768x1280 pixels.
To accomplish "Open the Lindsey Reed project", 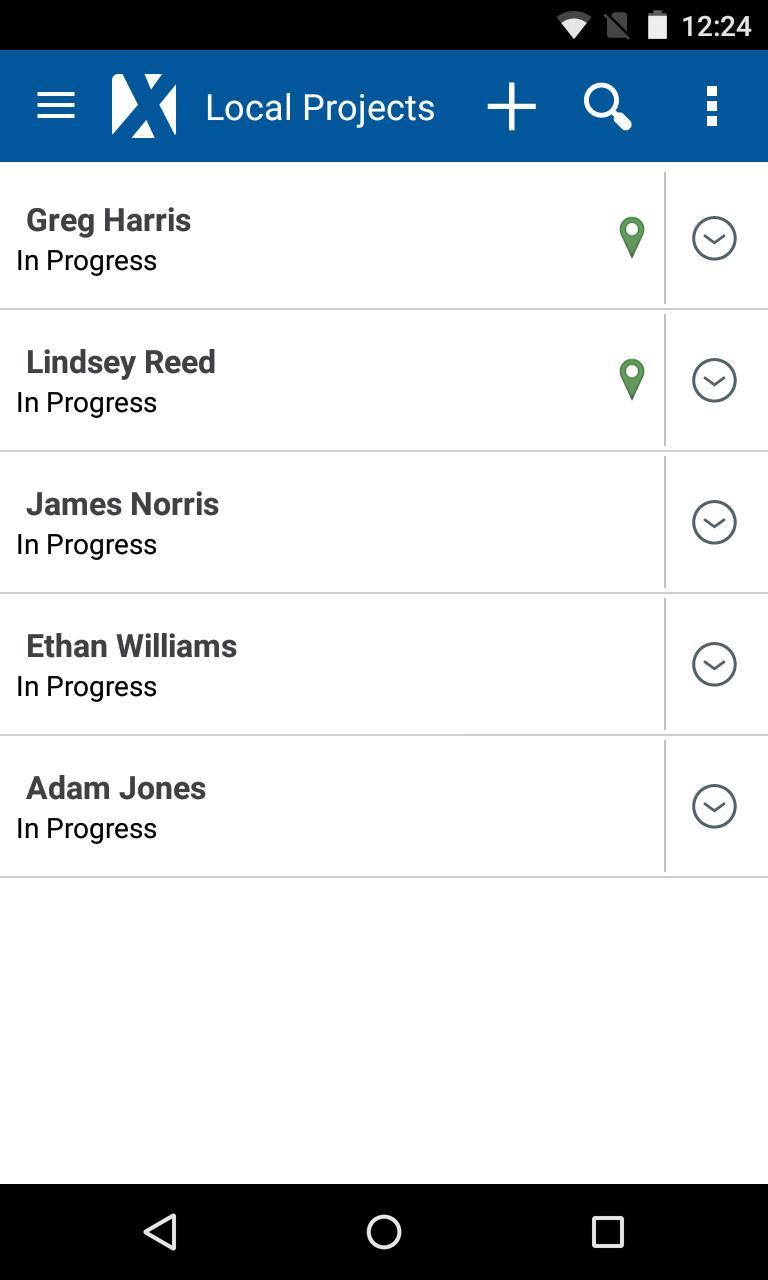I will (x=300, y=381).
